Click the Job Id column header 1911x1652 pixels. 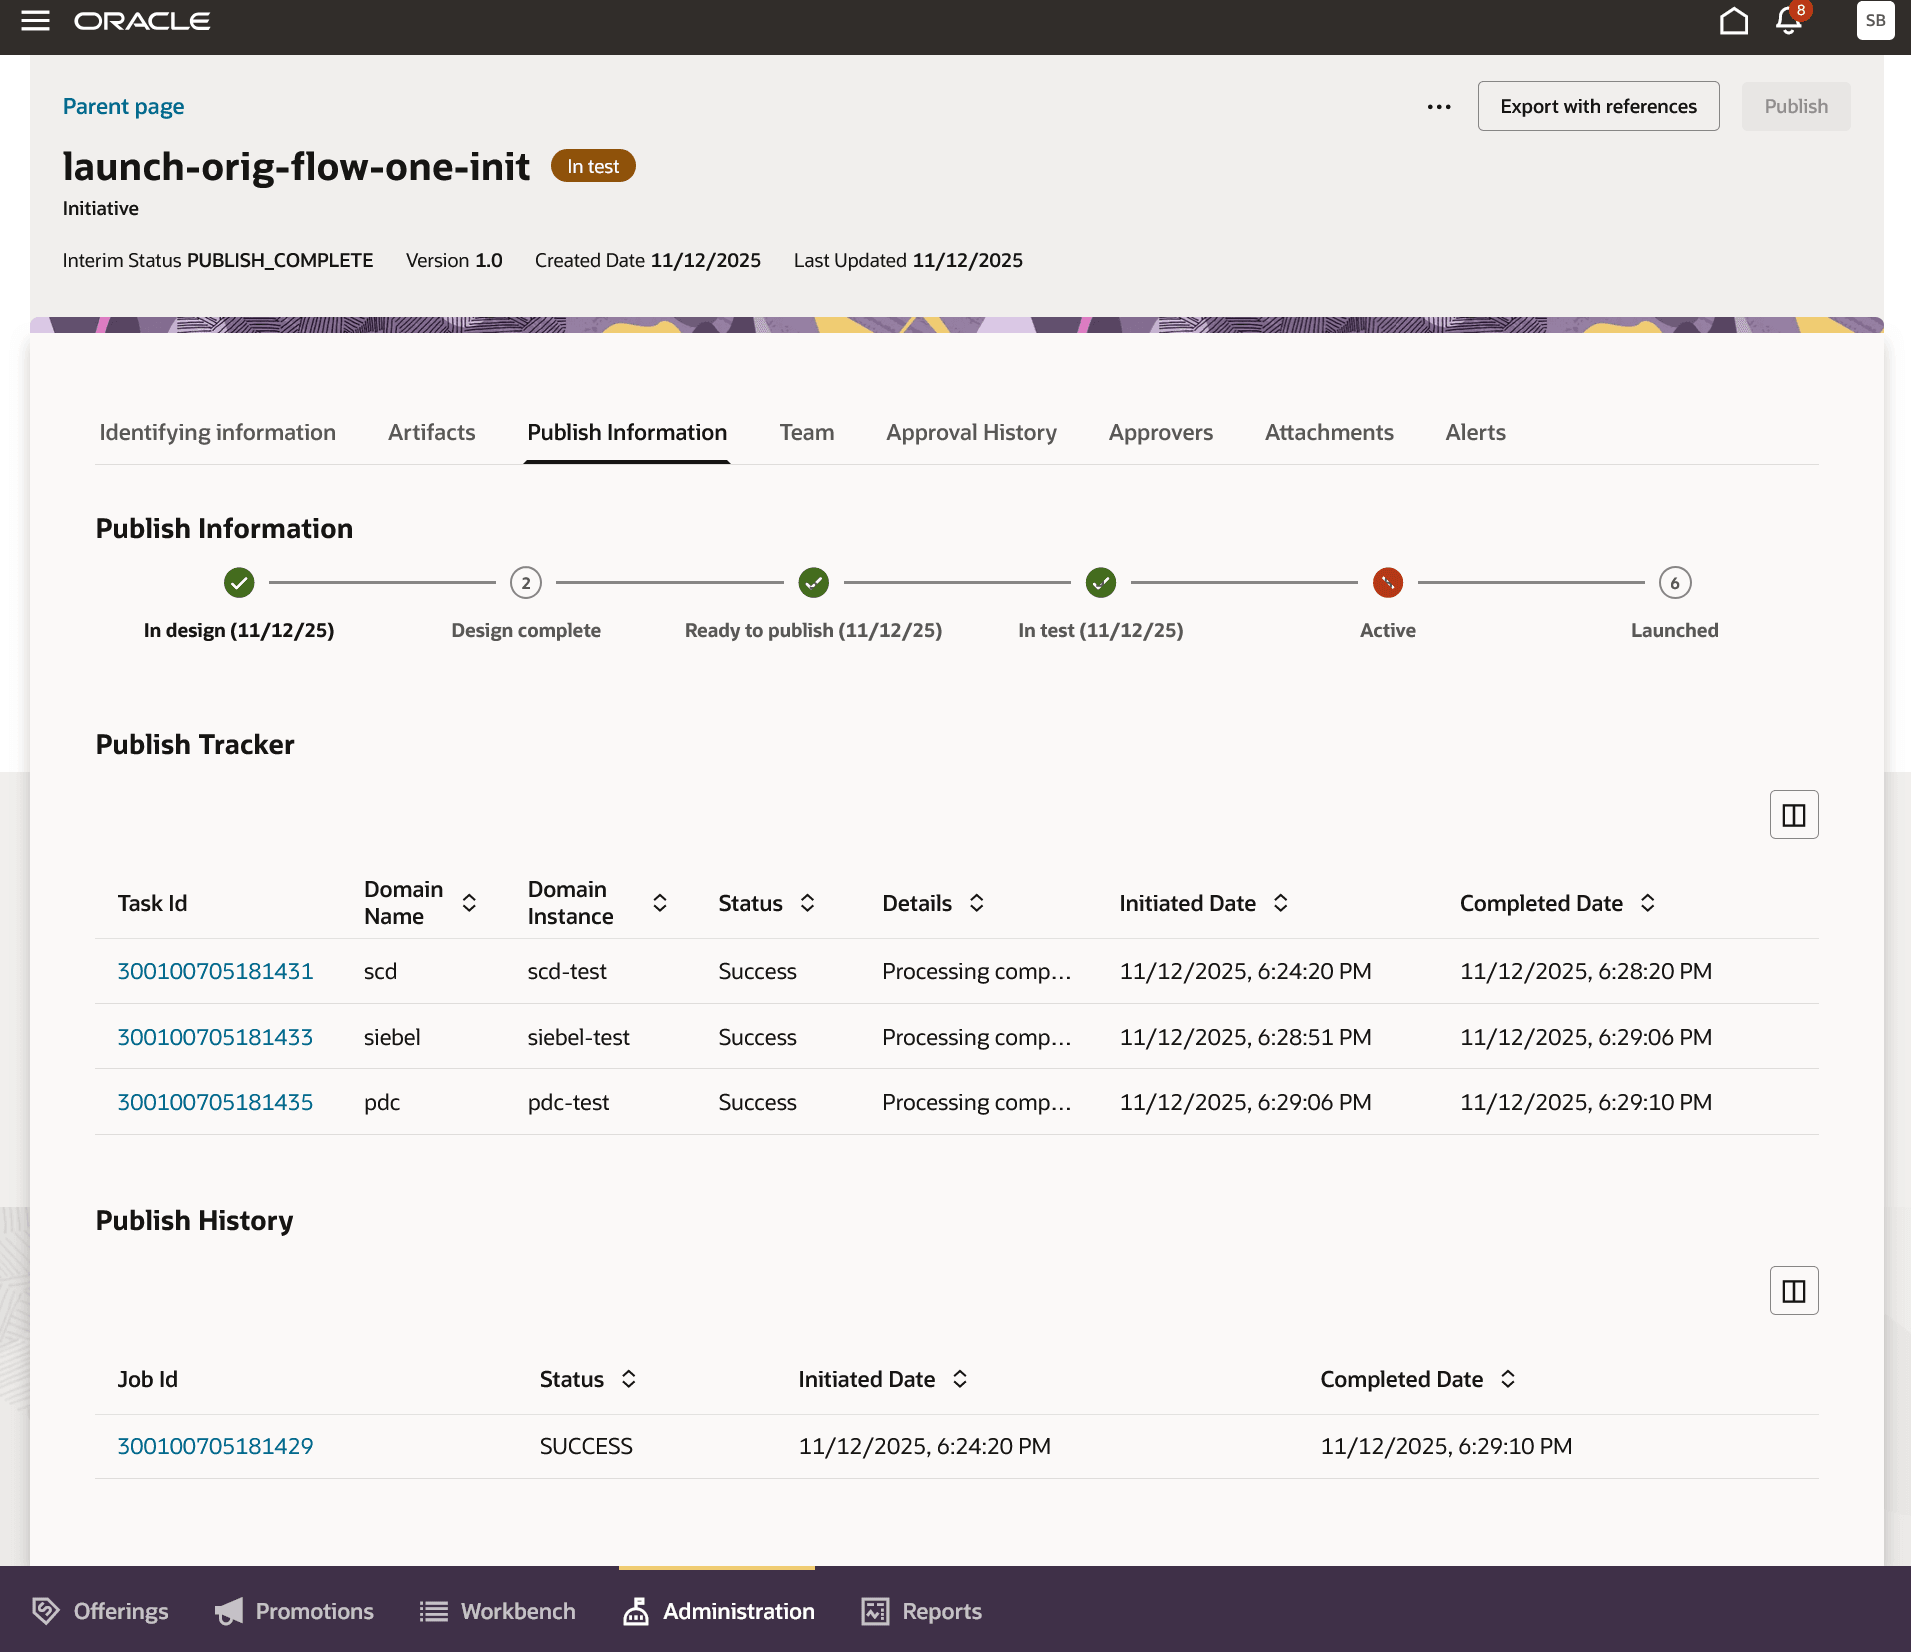(x=147, y=1379)
